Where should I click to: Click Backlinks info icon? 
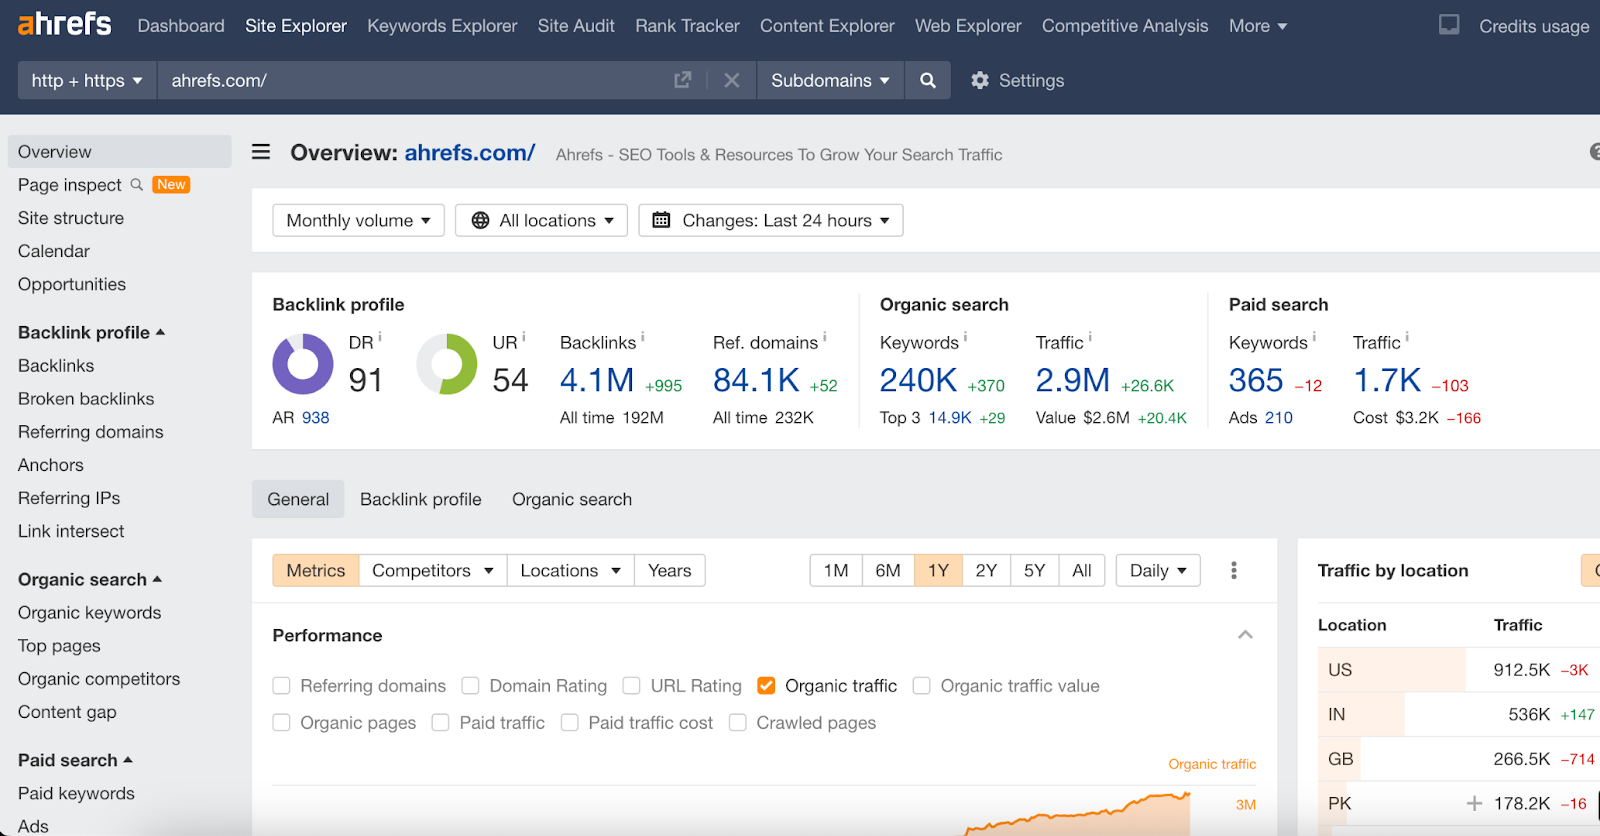643,336
